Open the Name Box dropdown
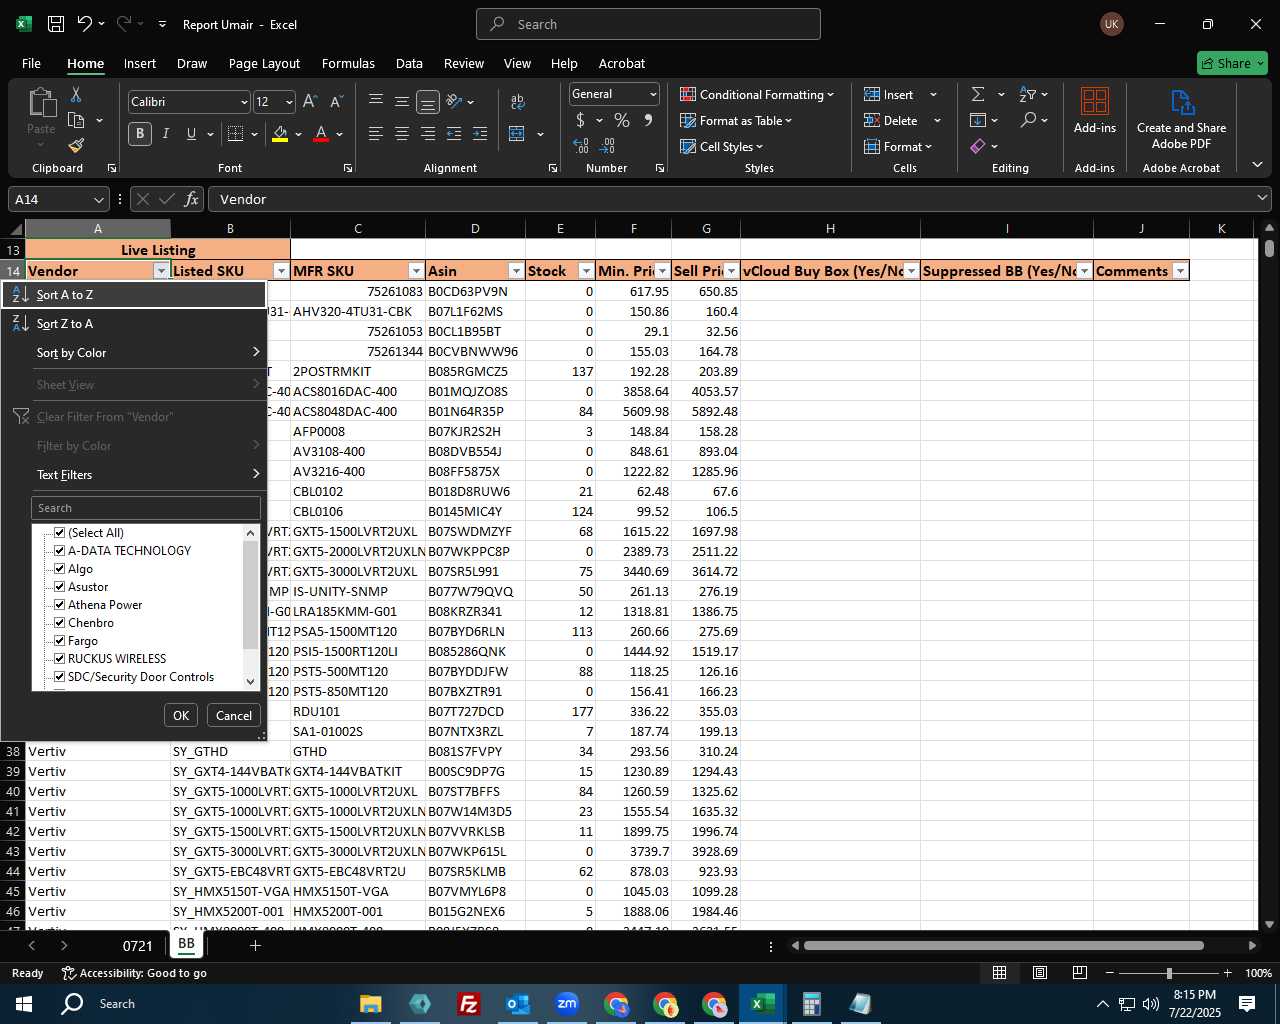The width and height of the screenshot is (1280, 1024). pyautogui.click(x=98, y=199)
